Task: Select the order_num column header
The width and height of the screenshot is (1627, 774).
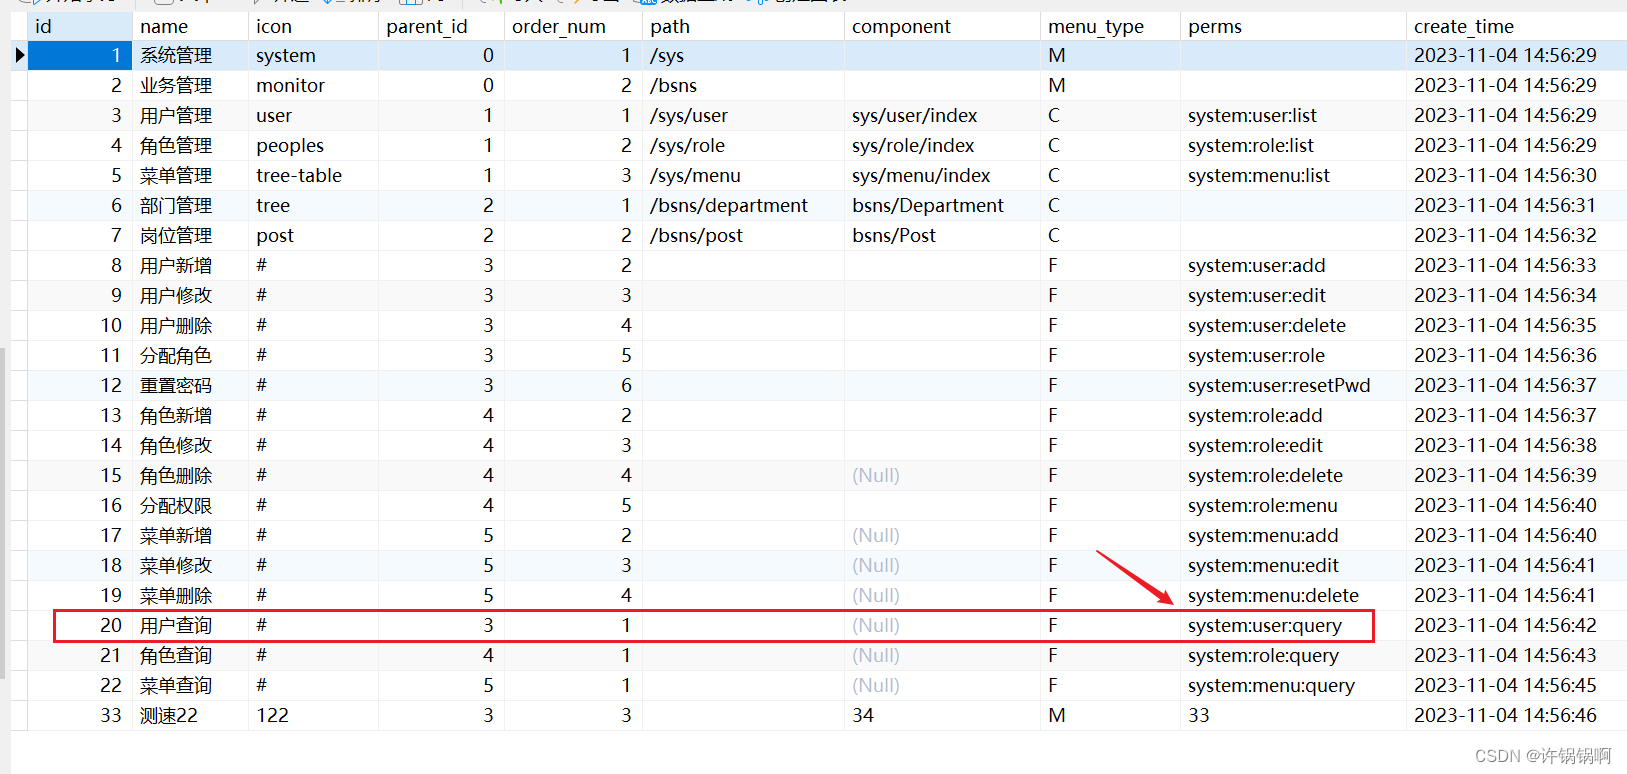Action: click(573, 26)
